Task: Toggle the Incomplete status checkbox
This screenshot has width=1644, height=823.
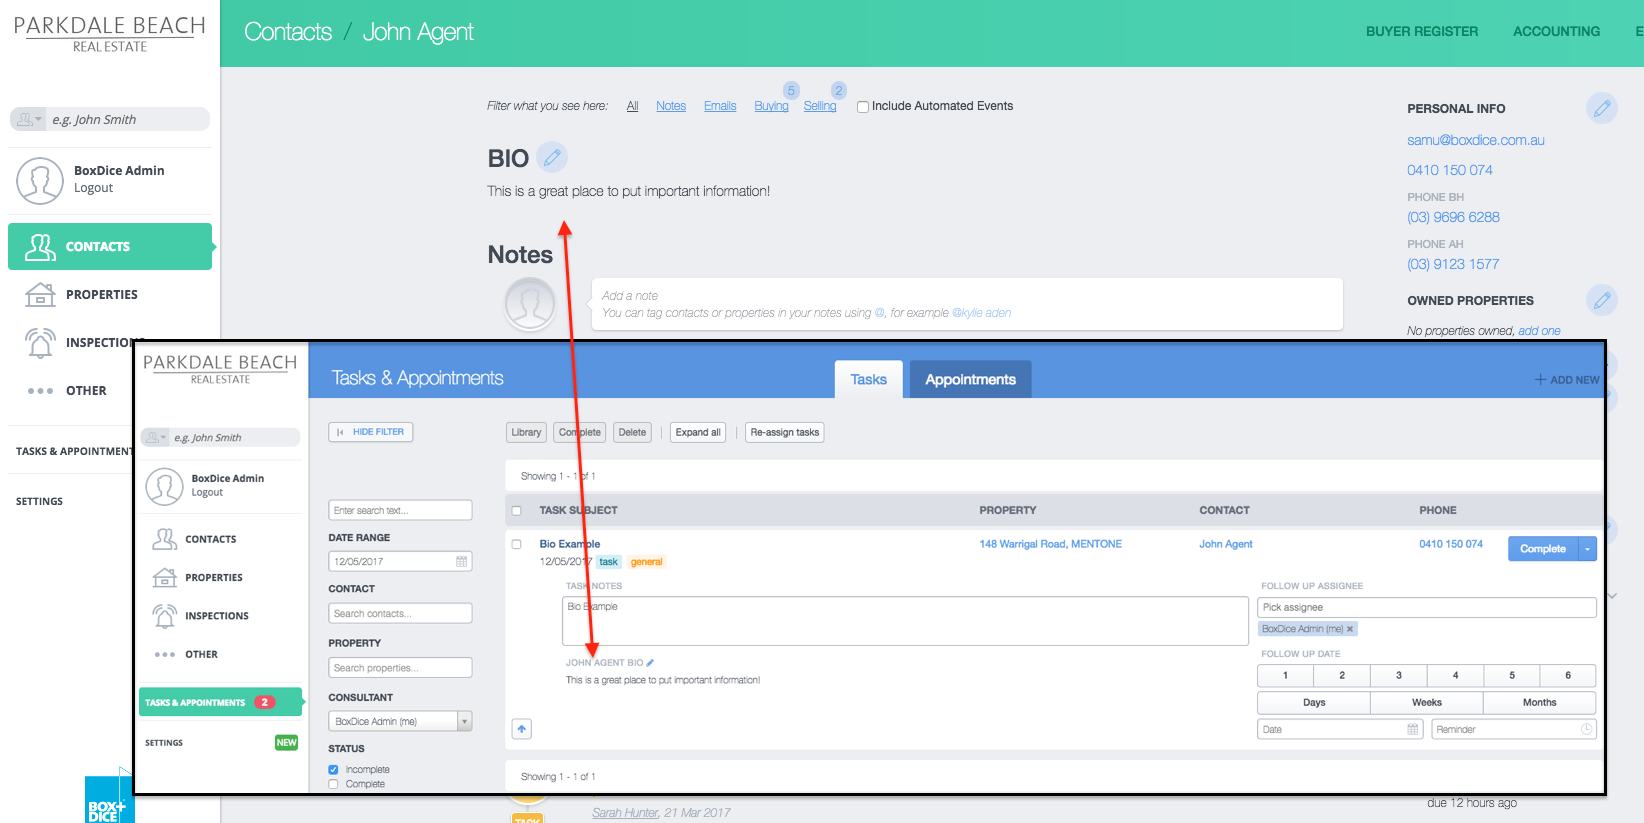Action: [334, 770]
